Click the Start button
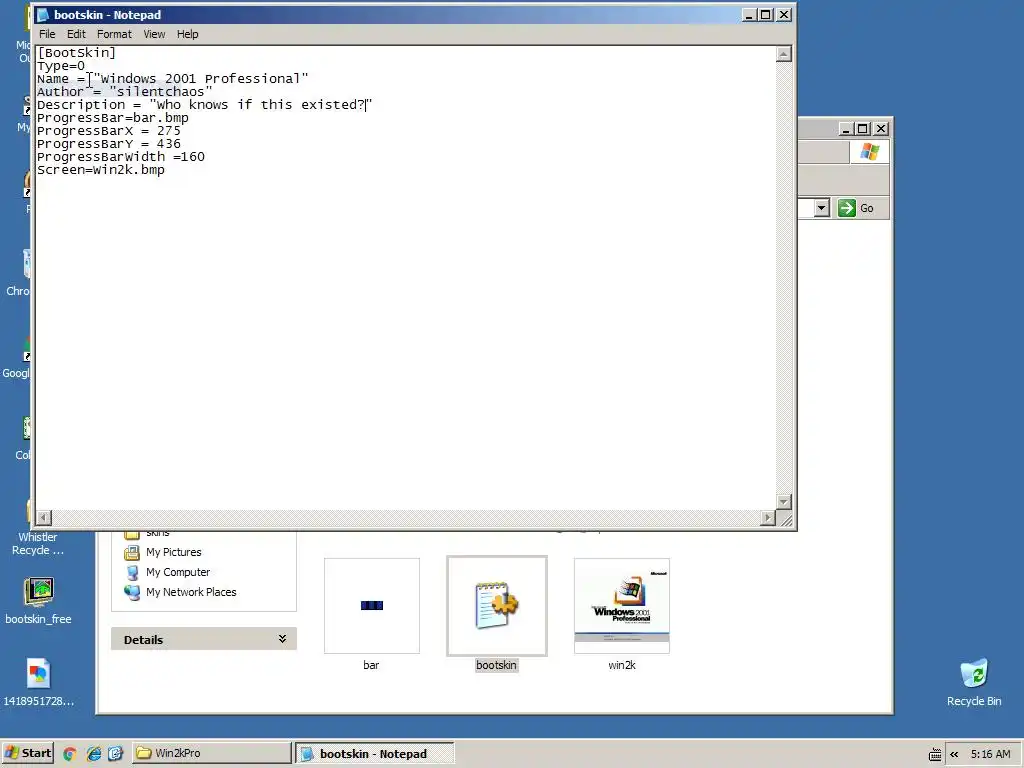 click(27, 753)
